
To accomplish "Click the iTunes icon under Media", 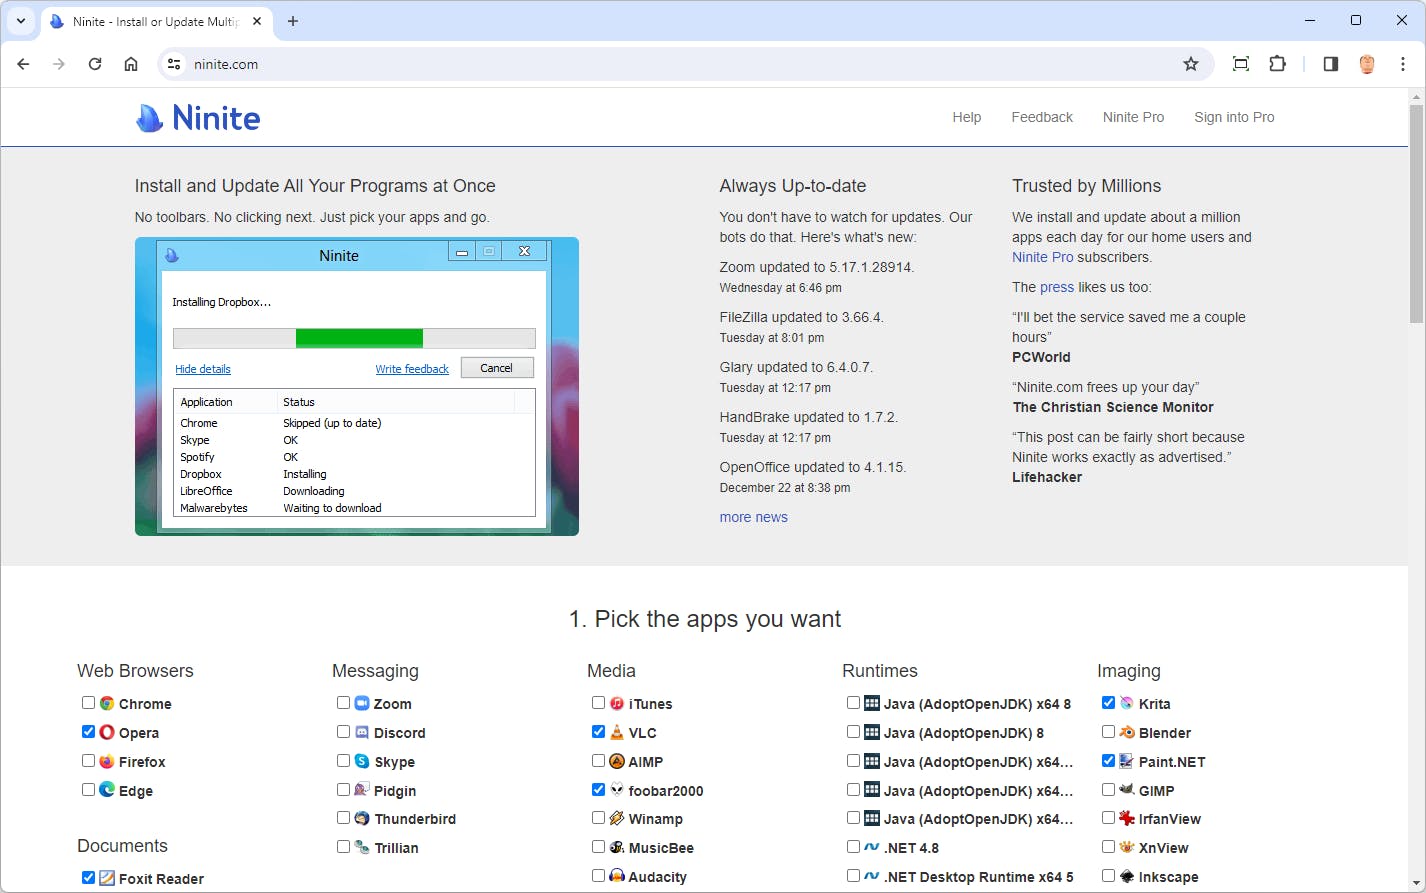I will (x=617, y=703).
